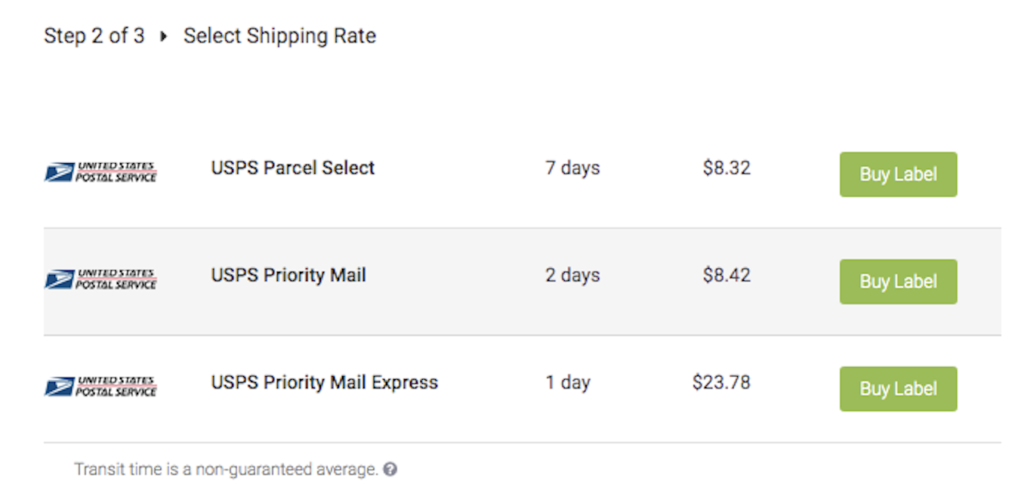Select the USPS Priority Mail Express service name

coord(324,382)
